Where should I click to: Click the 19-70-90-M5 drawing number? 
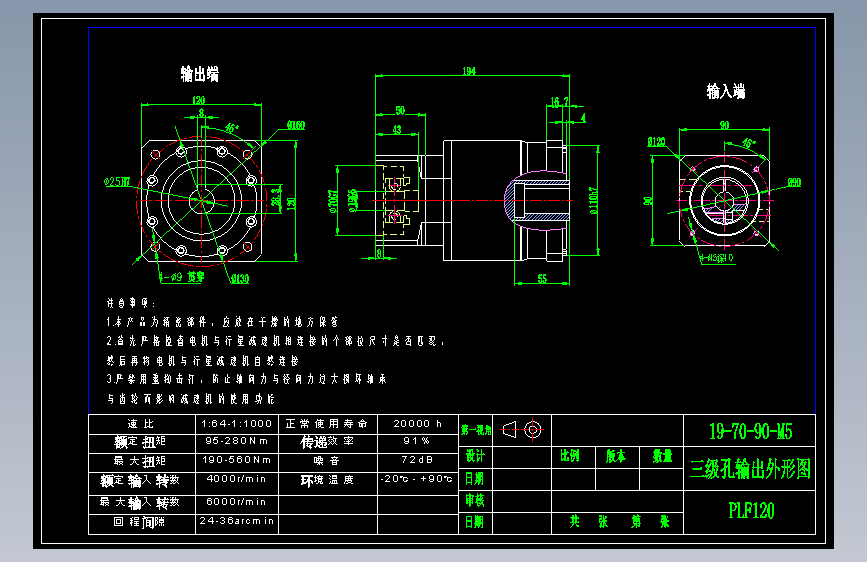pyautogui.click(x=750, y=431)
